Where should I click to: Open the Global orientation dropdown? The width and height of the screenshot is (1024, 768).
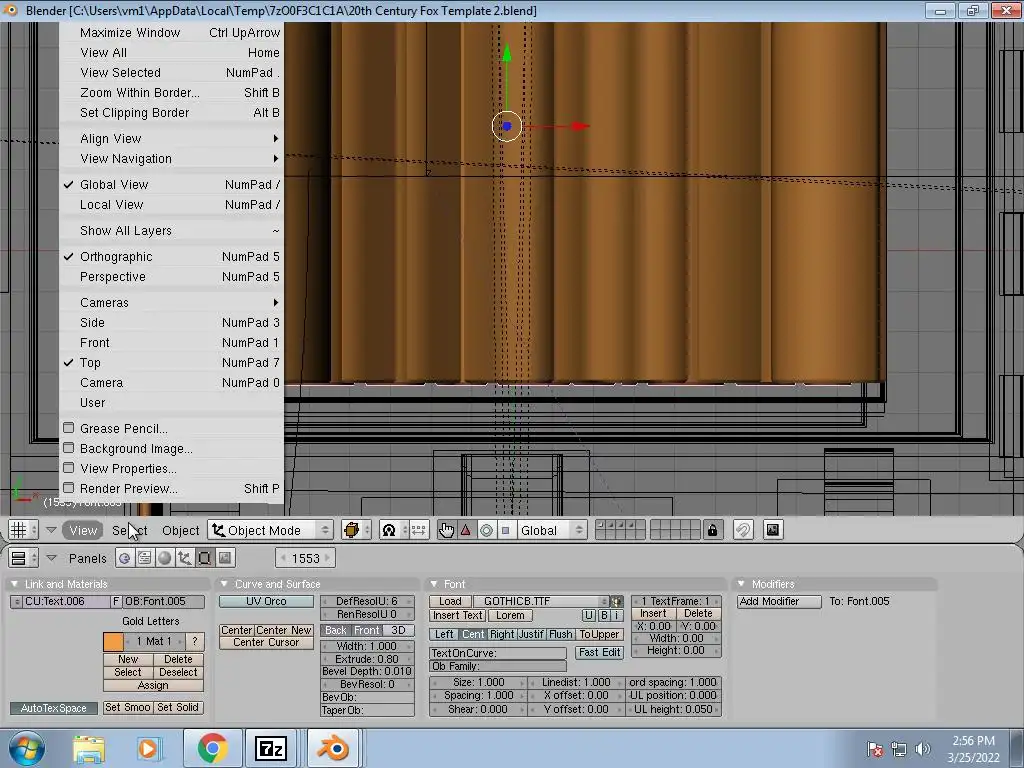551,530
